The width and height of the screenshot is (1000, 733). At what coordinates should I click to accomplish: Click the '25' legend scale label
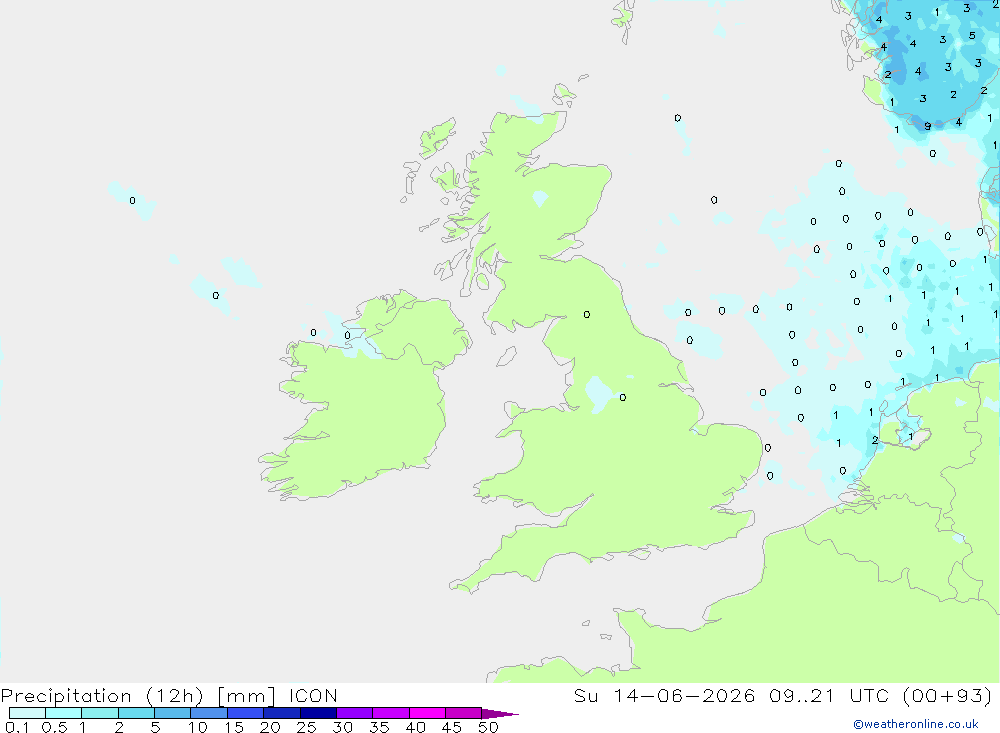pyautogui.click(x=306, y=727)
